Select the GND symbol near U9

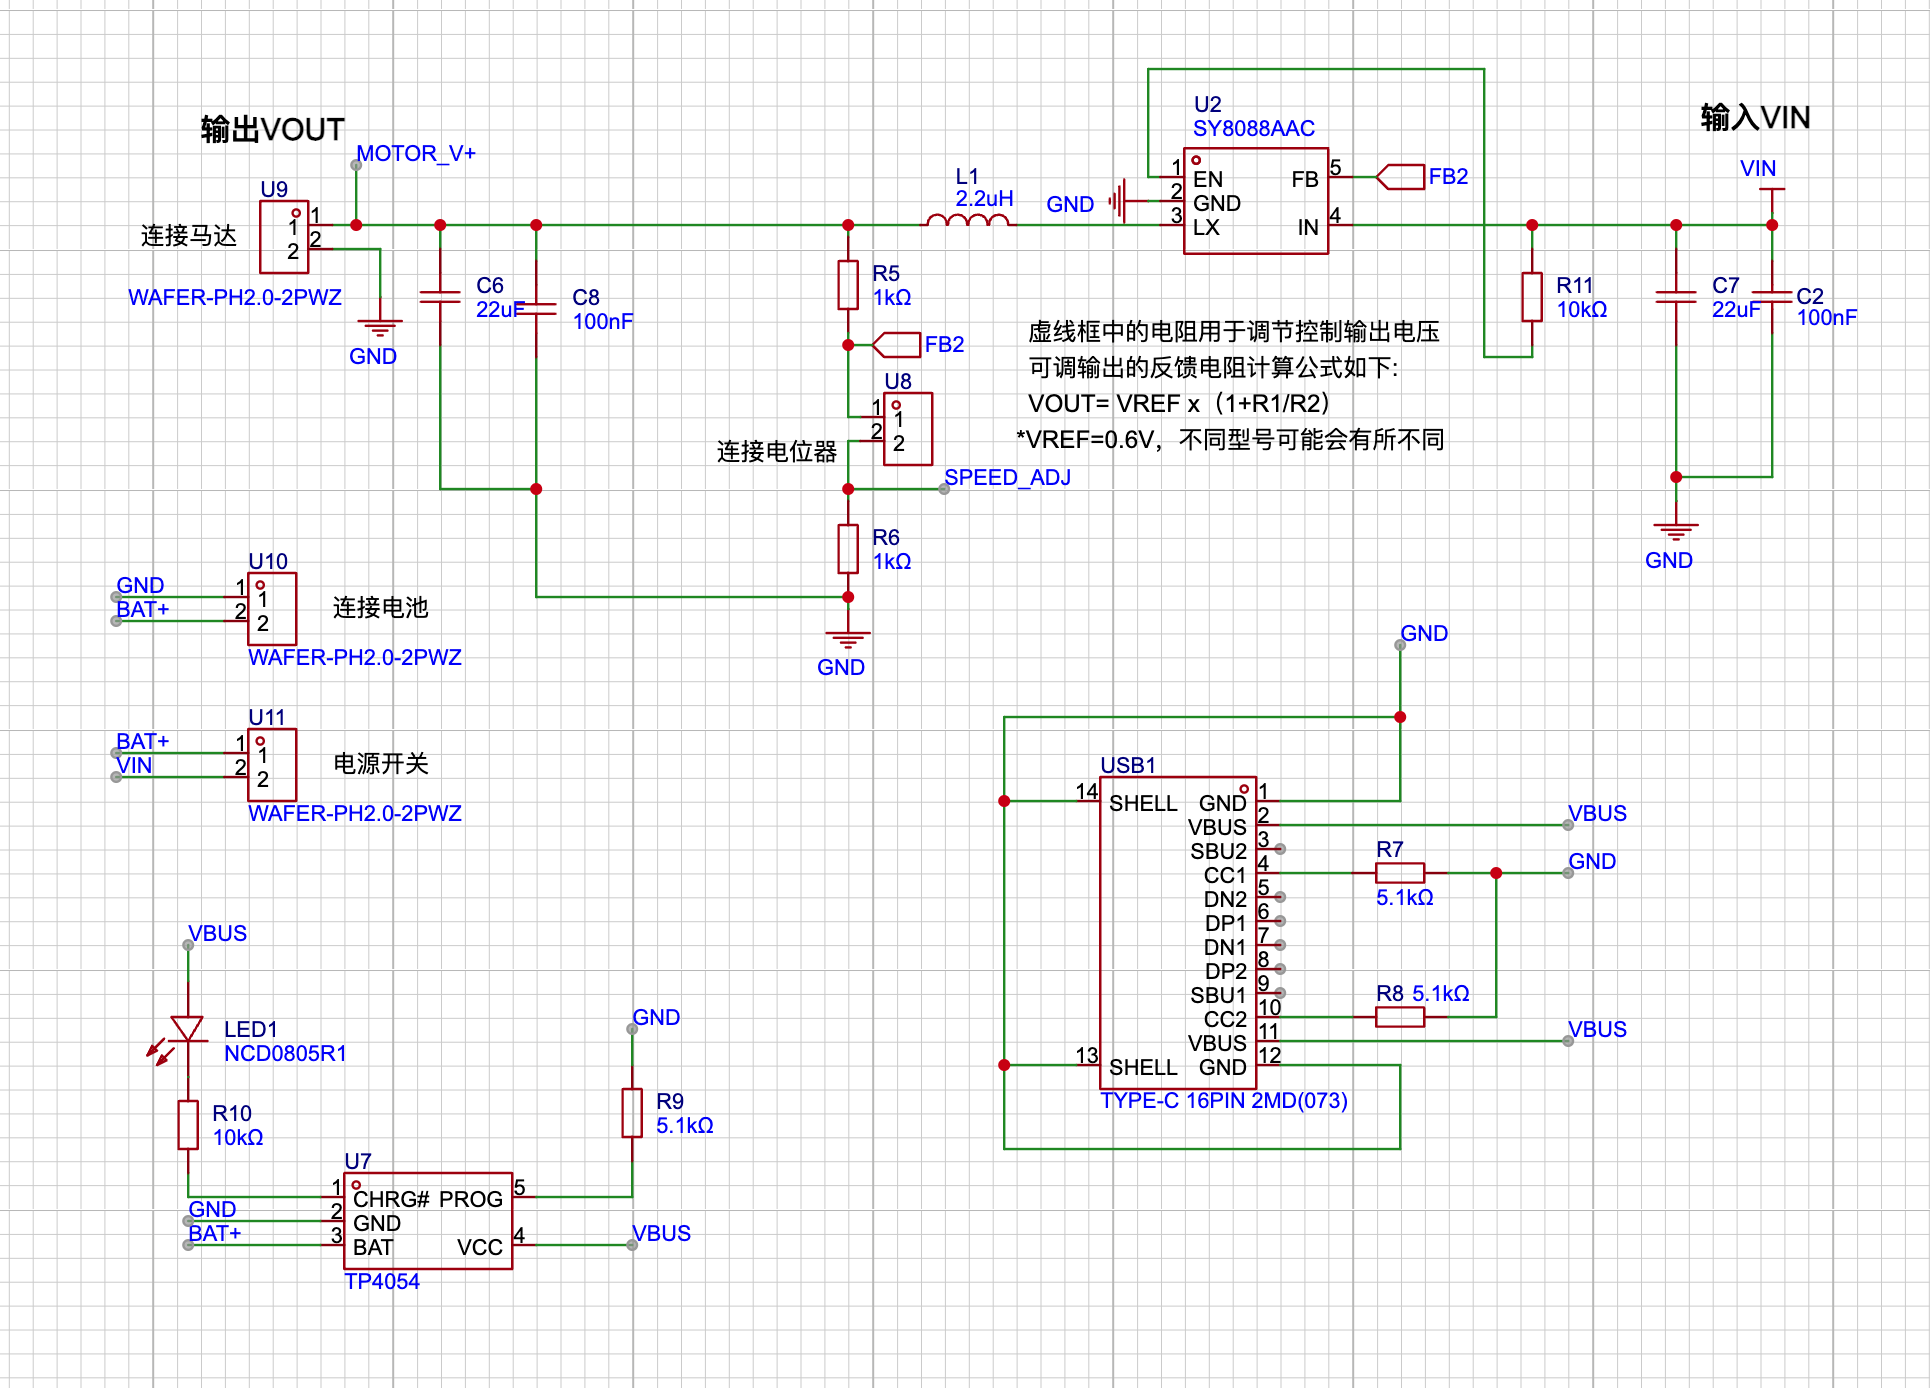coord(380,327)
